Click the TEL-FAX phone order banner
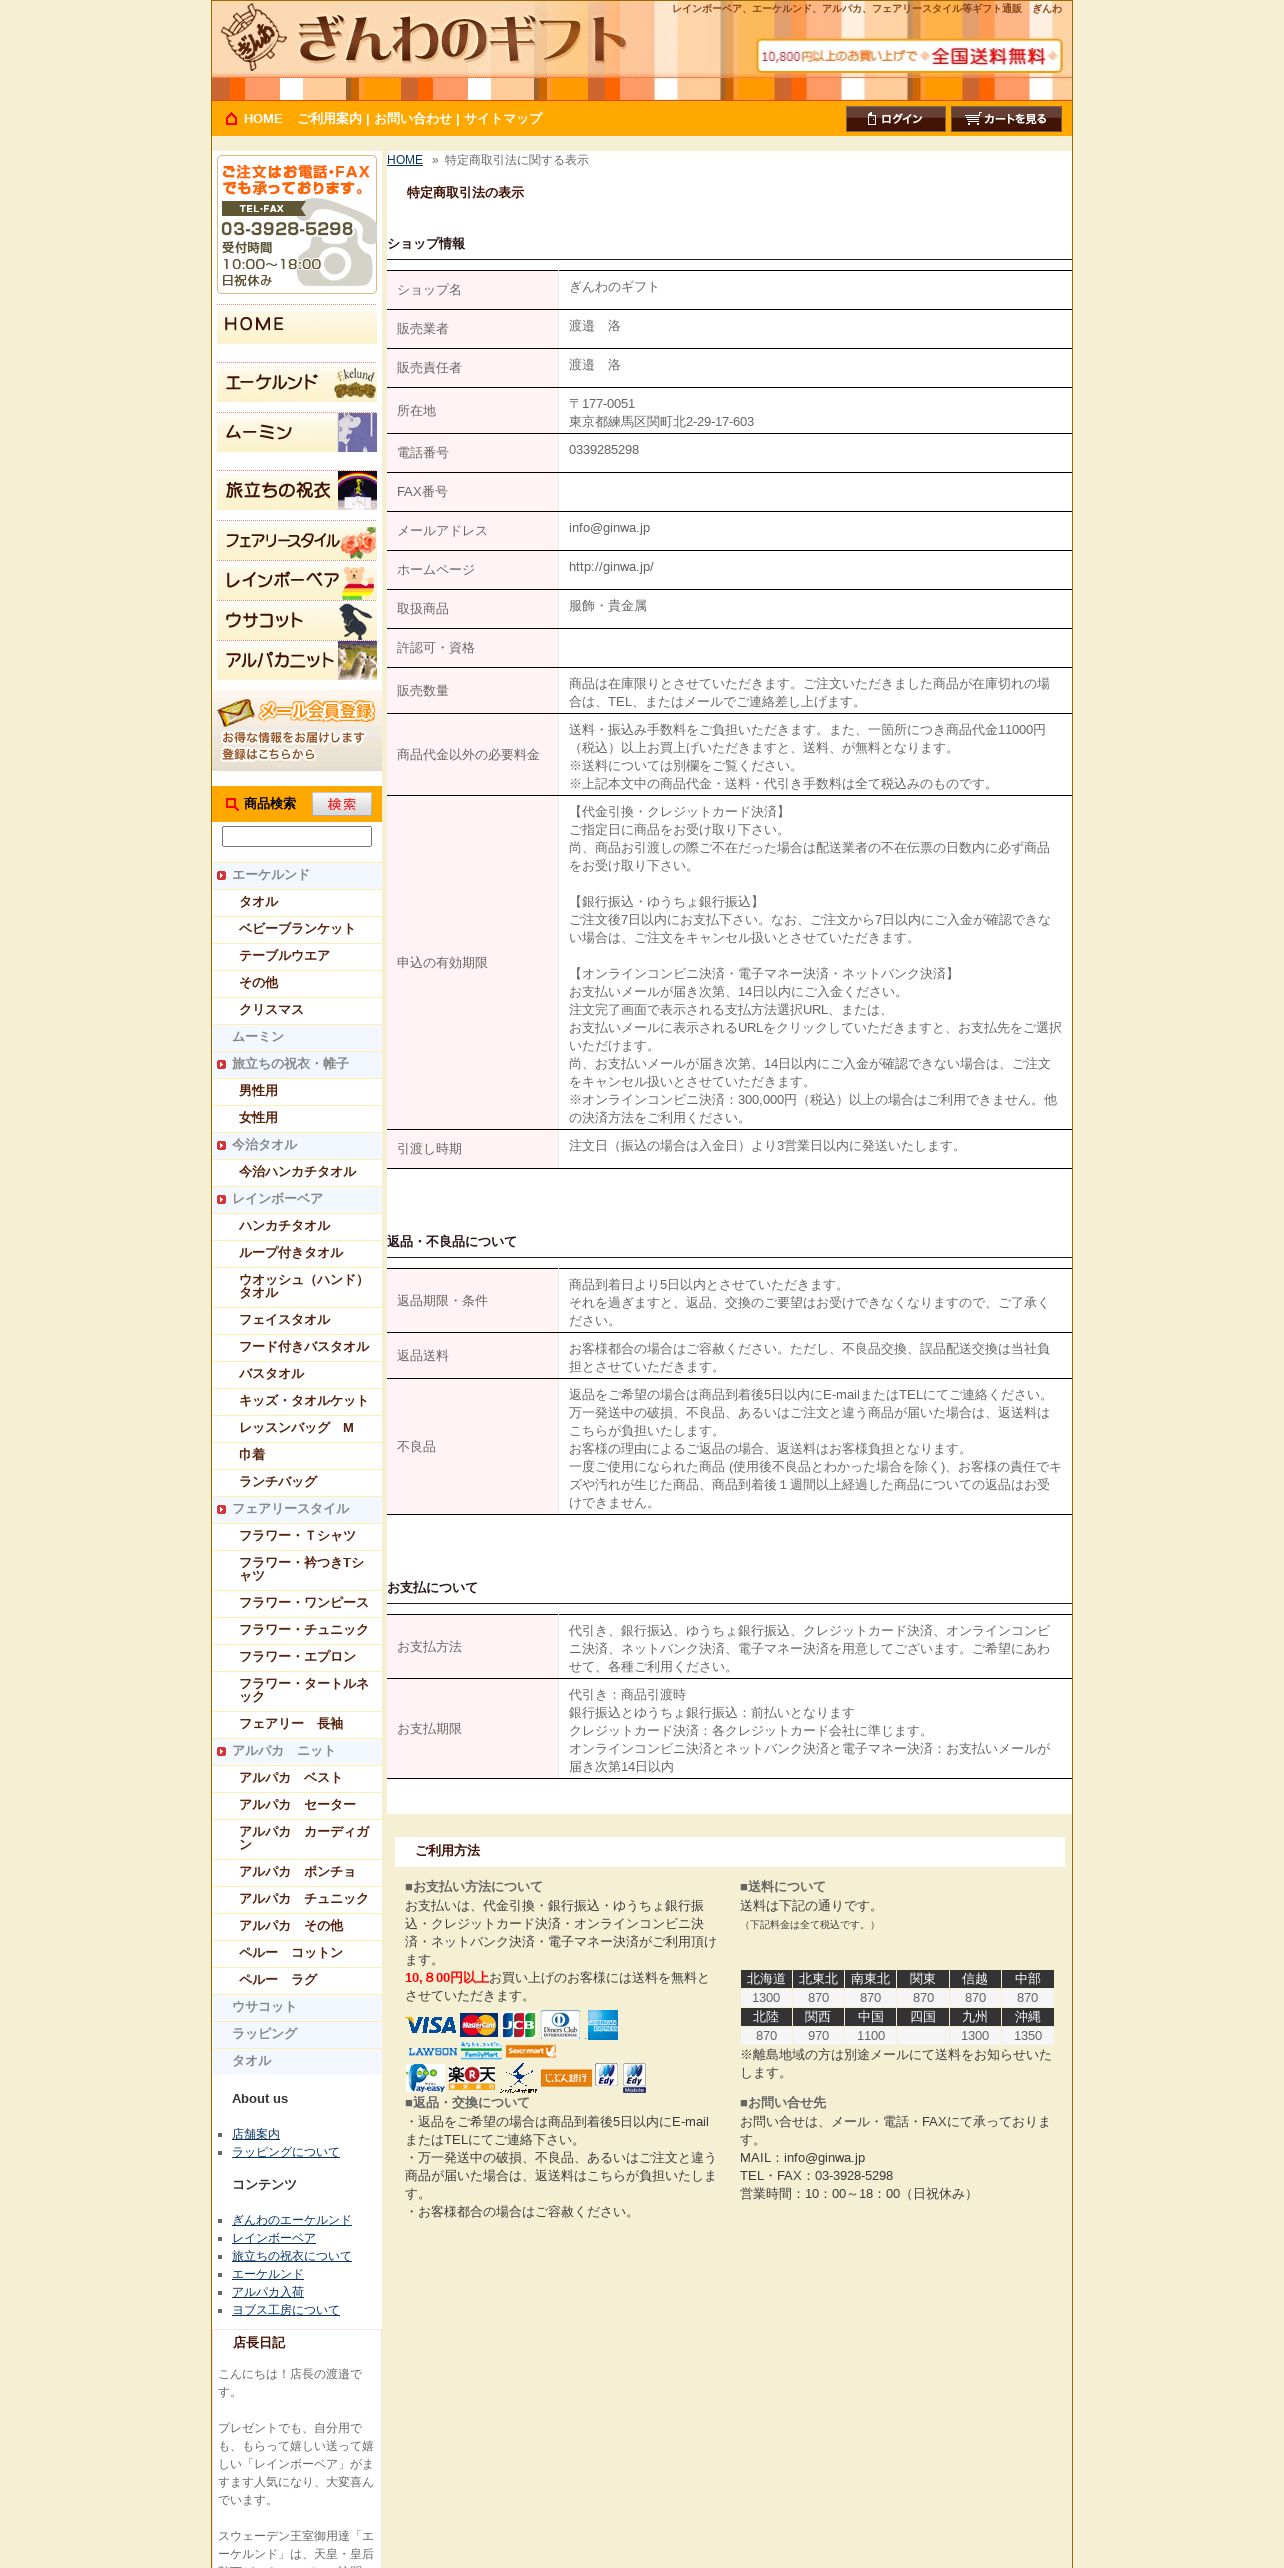This screenshot has width=1284, height=2568. click(297, 224)
